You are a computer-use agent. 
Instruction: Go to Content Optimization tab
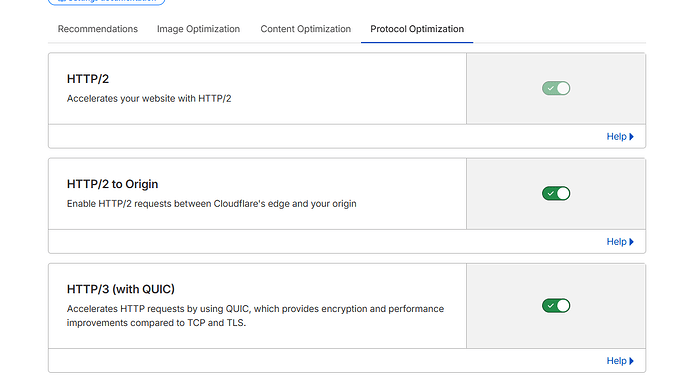pyautogui.click(x=305, y=29)
